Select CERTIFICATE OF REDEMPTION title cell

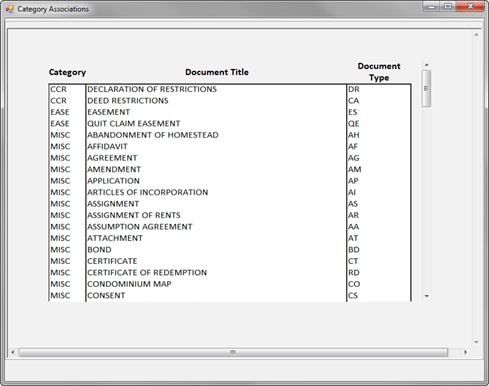pos(147,273)
